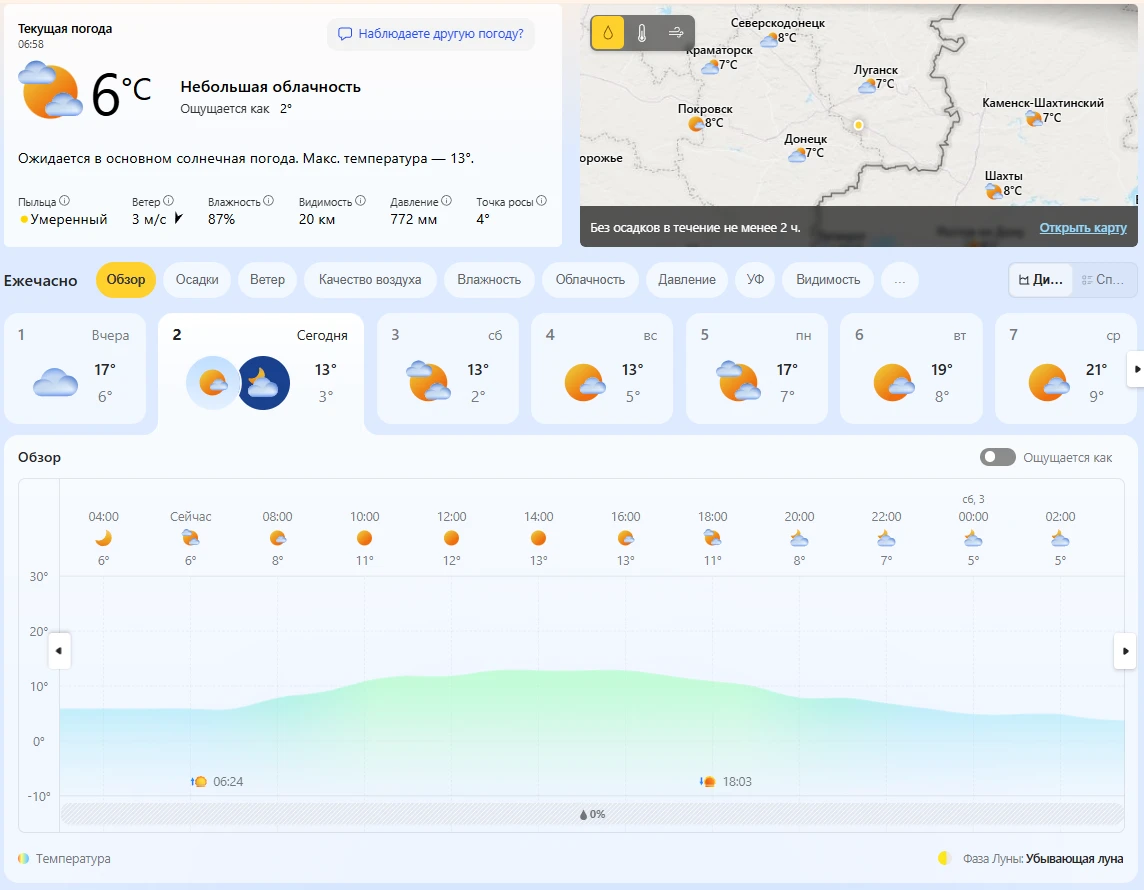The height and width of the screenshot is (890, 1144).
Task: Select Saturday 3 forecast card
Action: (x=448, y=368)
